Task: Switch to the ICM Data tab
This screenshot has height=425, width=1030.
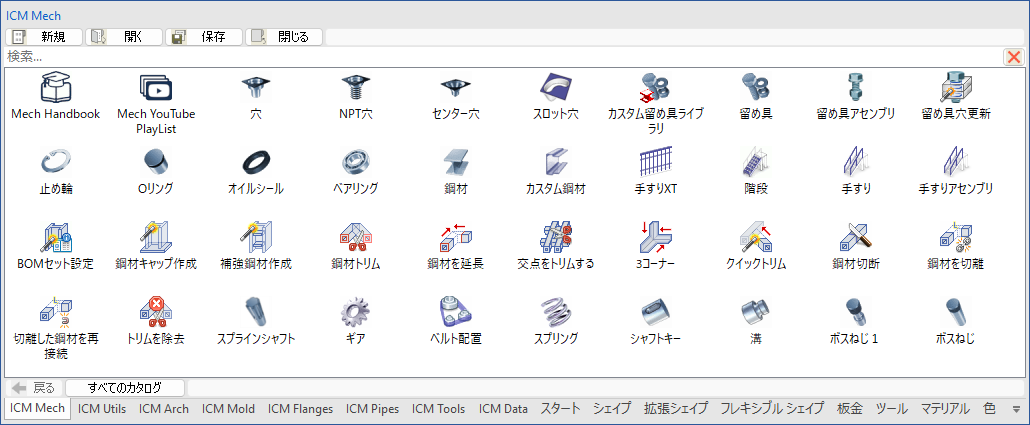Action: pyautogui.click(x=503, y=409)
